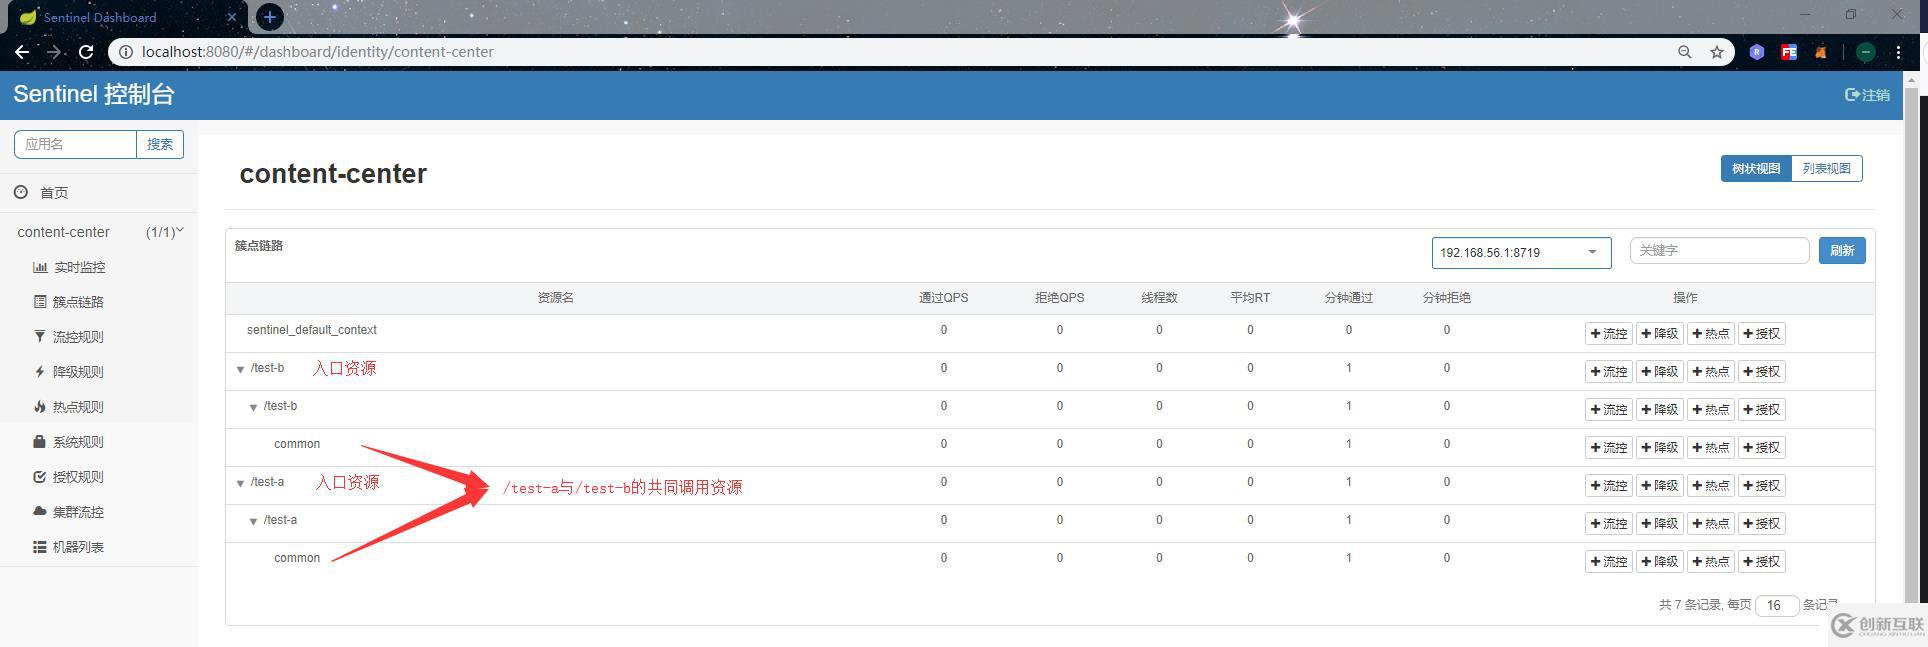The width and height of the screenshot is (1928, 647).
Task: Focus the 关键字 keyword filter field
Action: [x=1719, y=250]
